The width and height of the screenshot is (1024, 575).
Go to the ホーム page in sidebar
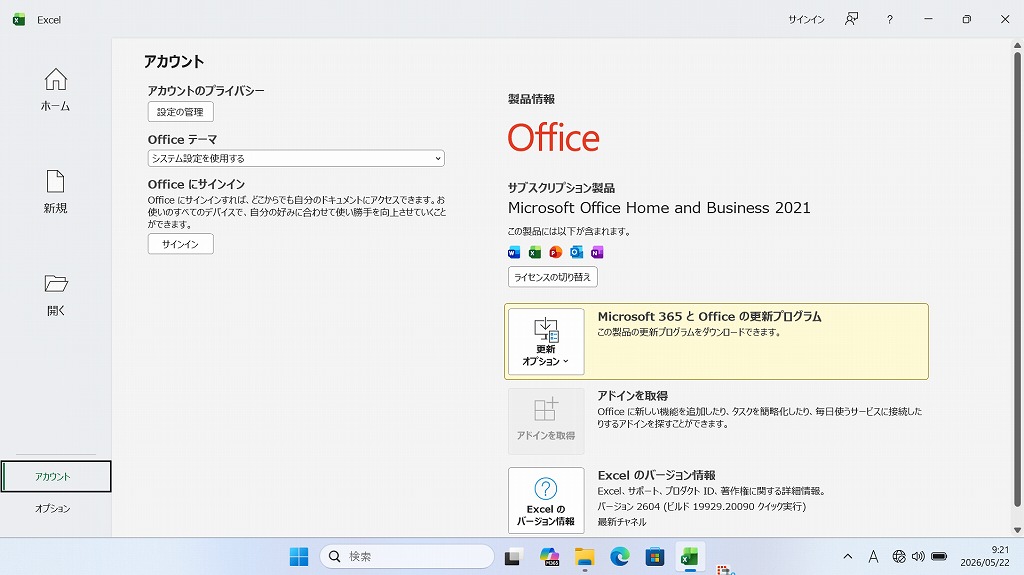[x=56, y=90]
